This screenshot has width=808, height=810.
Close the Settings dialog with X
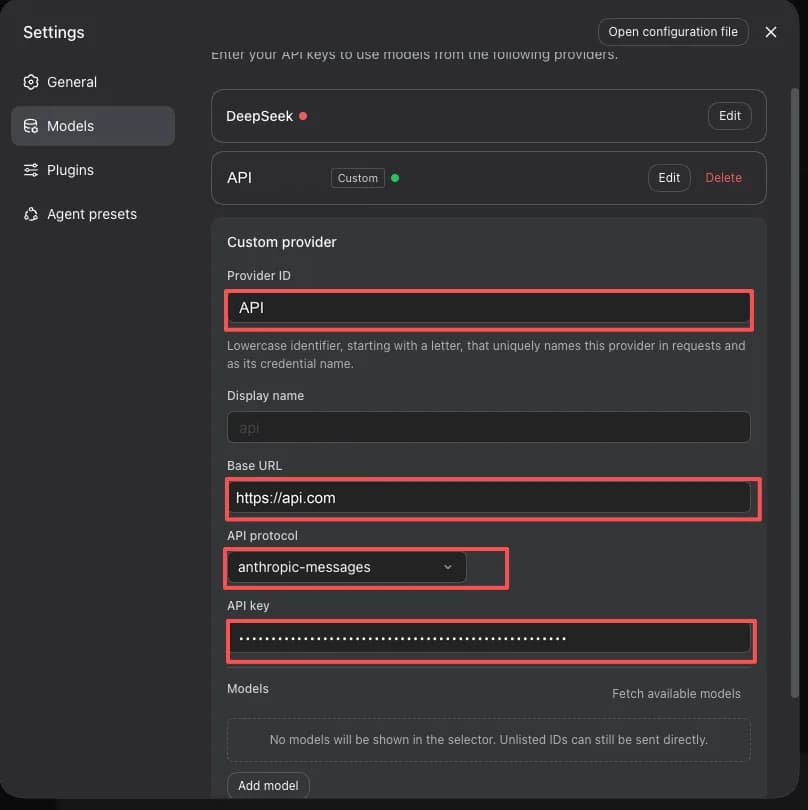click(770, 32)
